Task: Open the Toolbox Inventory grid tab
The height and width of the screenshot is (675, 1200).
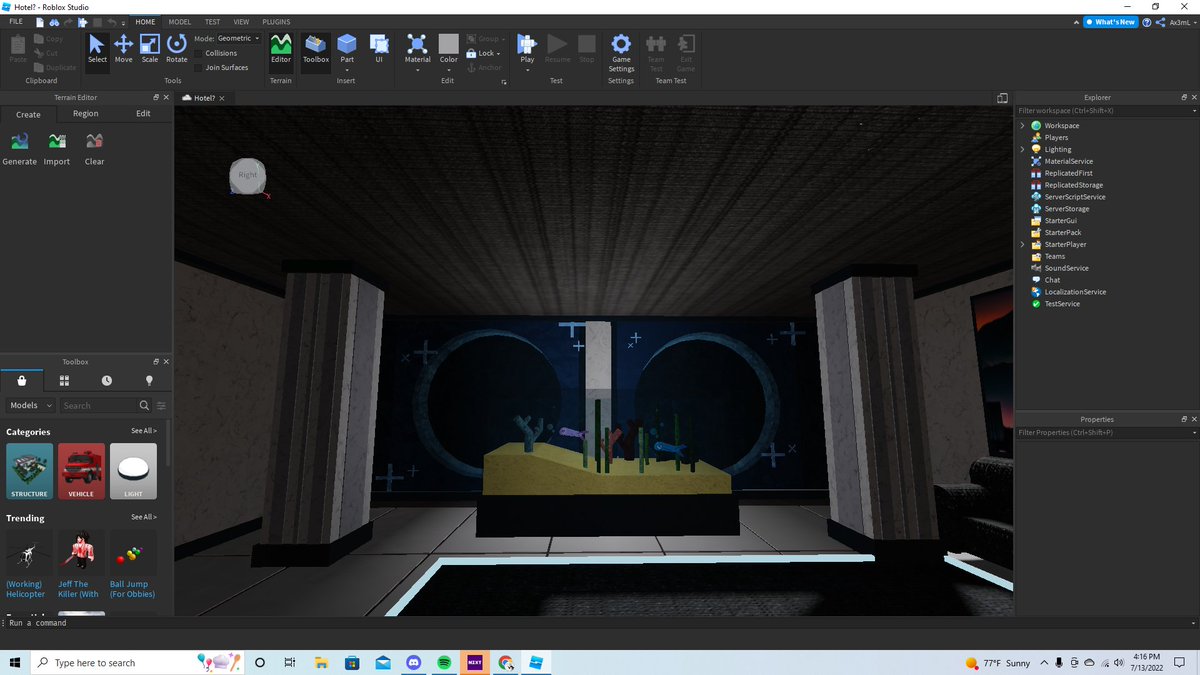Action: (64, 381)
